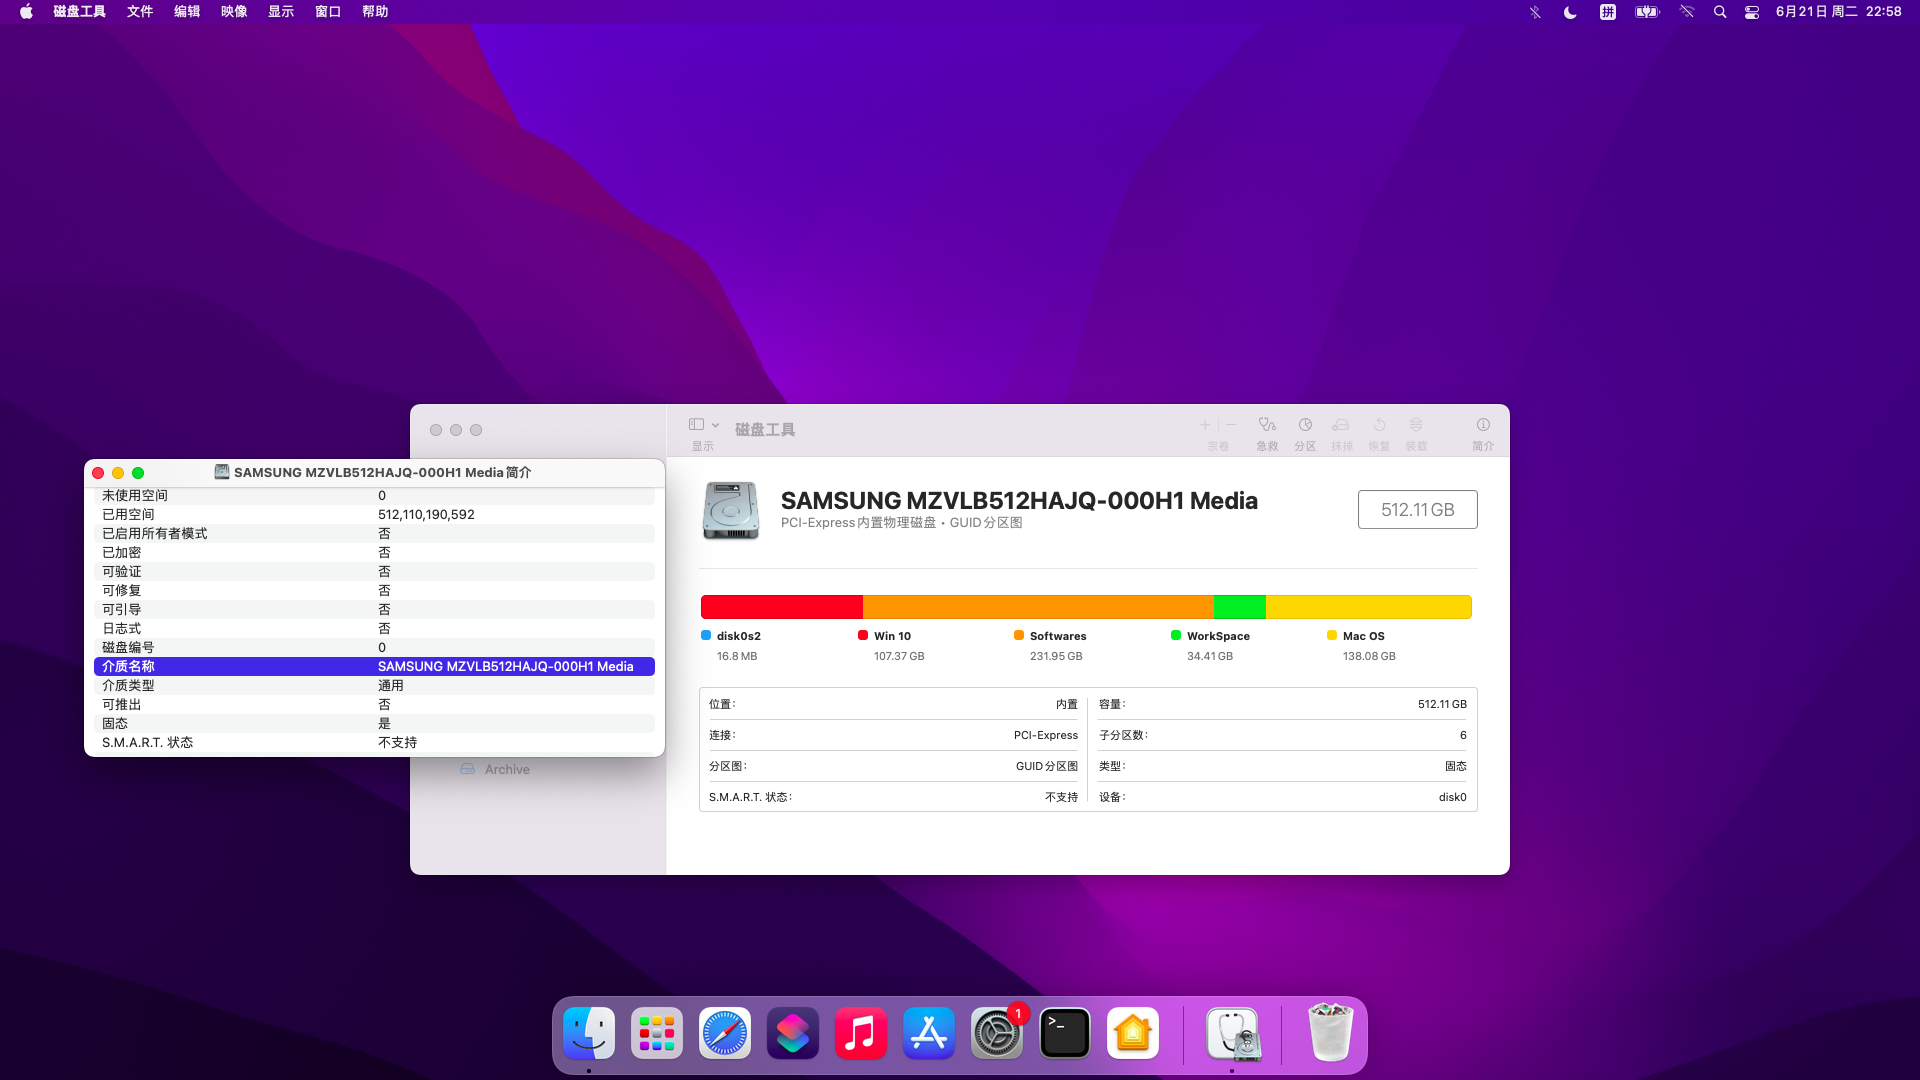Viewport: 1920px width, 1080px height.
Task: Click the Restore (恢复) toolbar icon
Action: click(x=1379, y=425)
